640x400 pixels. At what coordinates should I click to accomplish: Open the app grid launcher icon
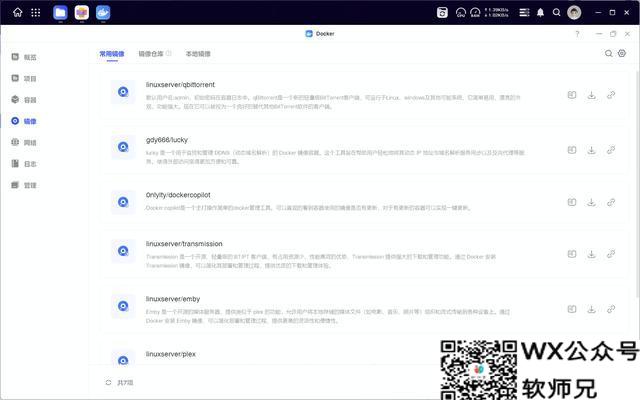(x=36, y=13)
